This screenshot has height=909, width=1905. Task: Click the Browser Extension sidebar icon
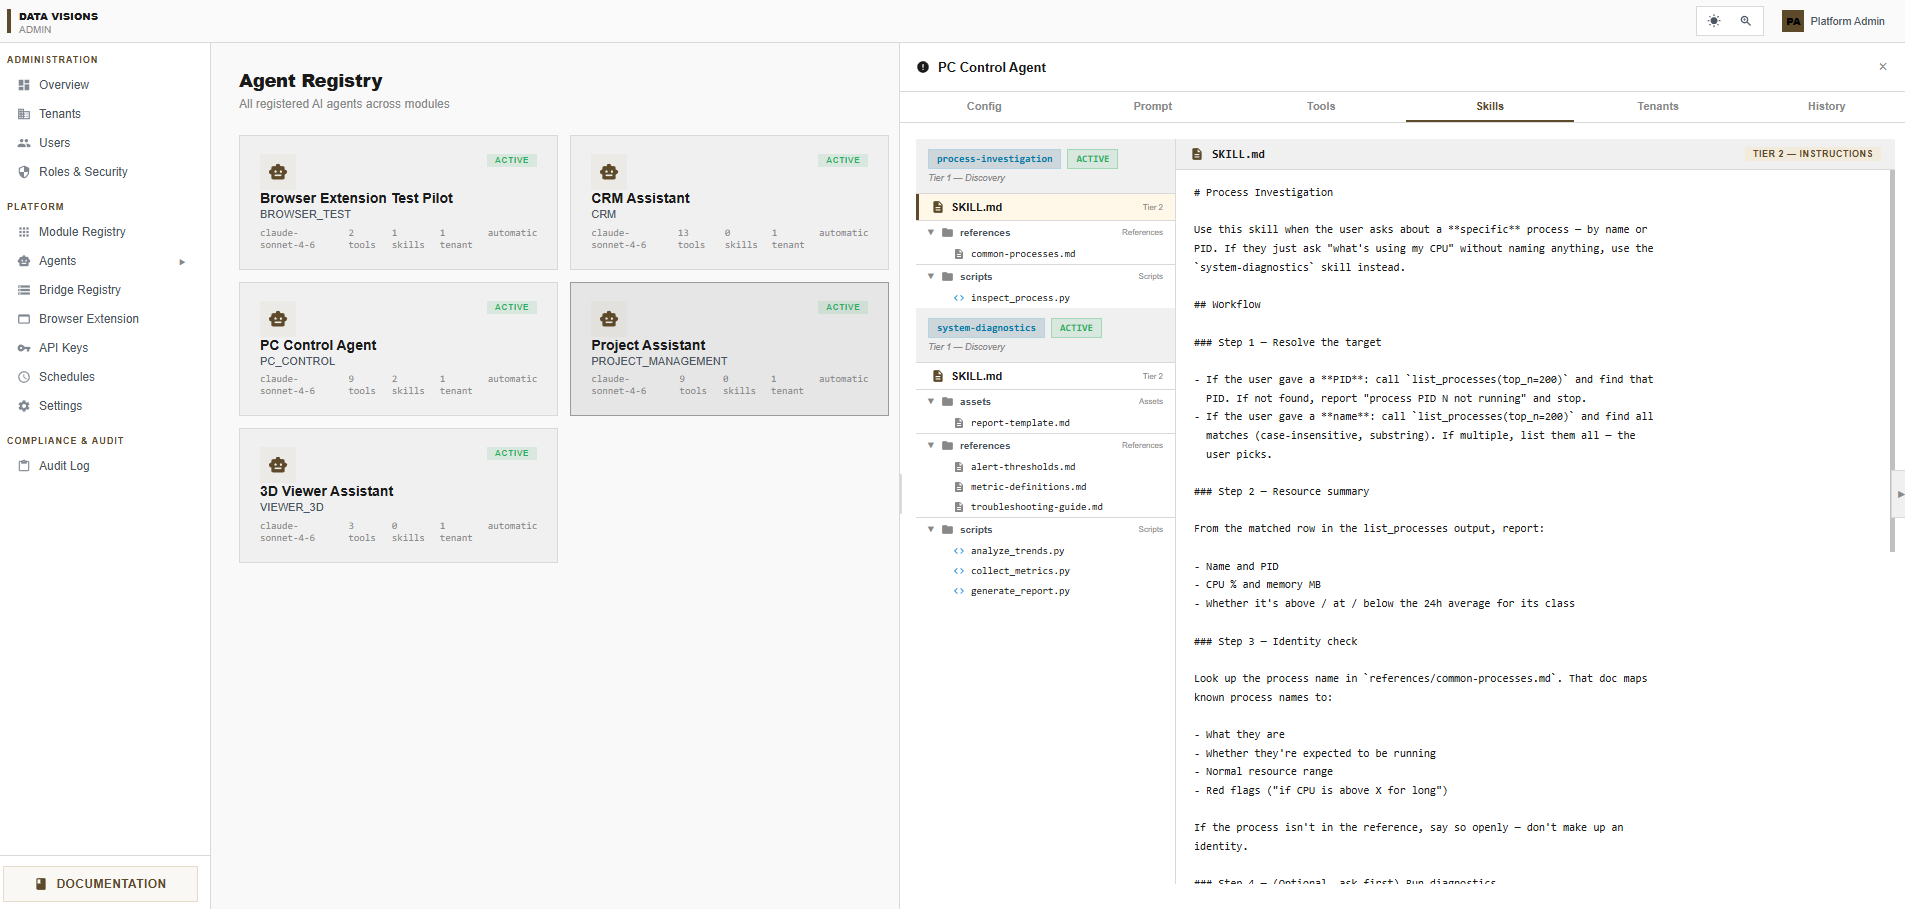pos(24,319)
